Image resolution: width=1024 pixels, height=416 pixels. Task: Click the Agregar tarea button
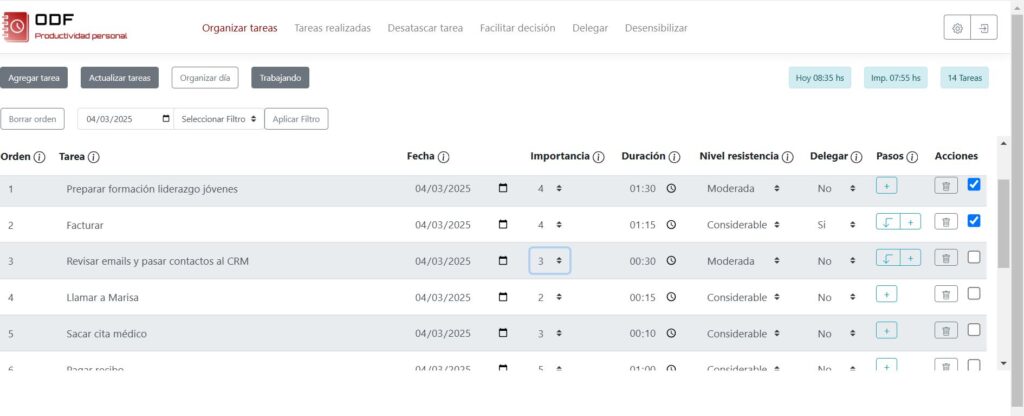(x=35, y=78)
